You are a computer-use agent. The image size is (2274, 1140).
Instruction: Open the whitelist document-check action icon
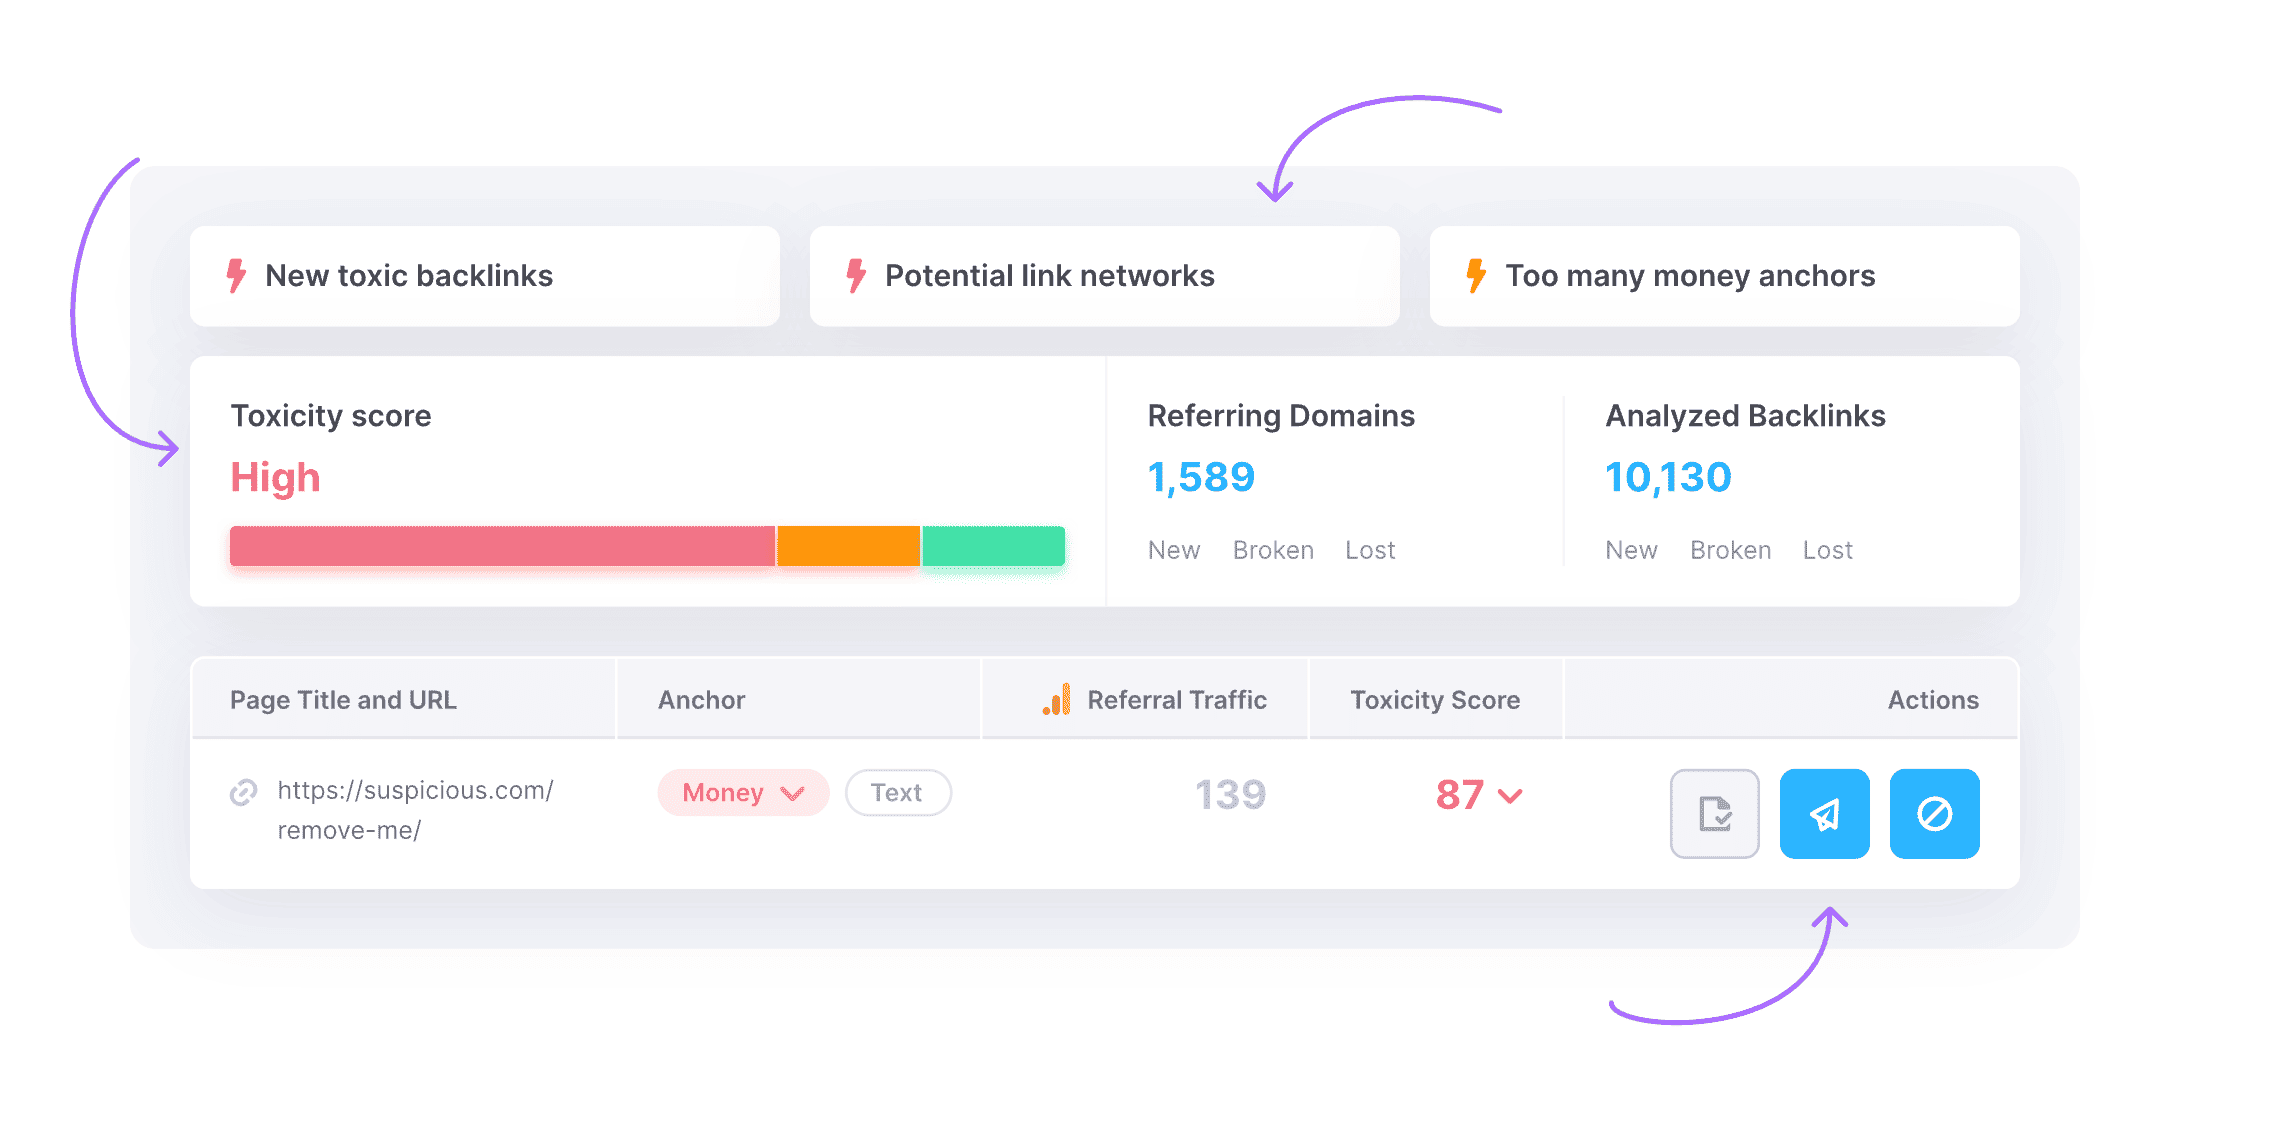click(x=1714, y=813)
